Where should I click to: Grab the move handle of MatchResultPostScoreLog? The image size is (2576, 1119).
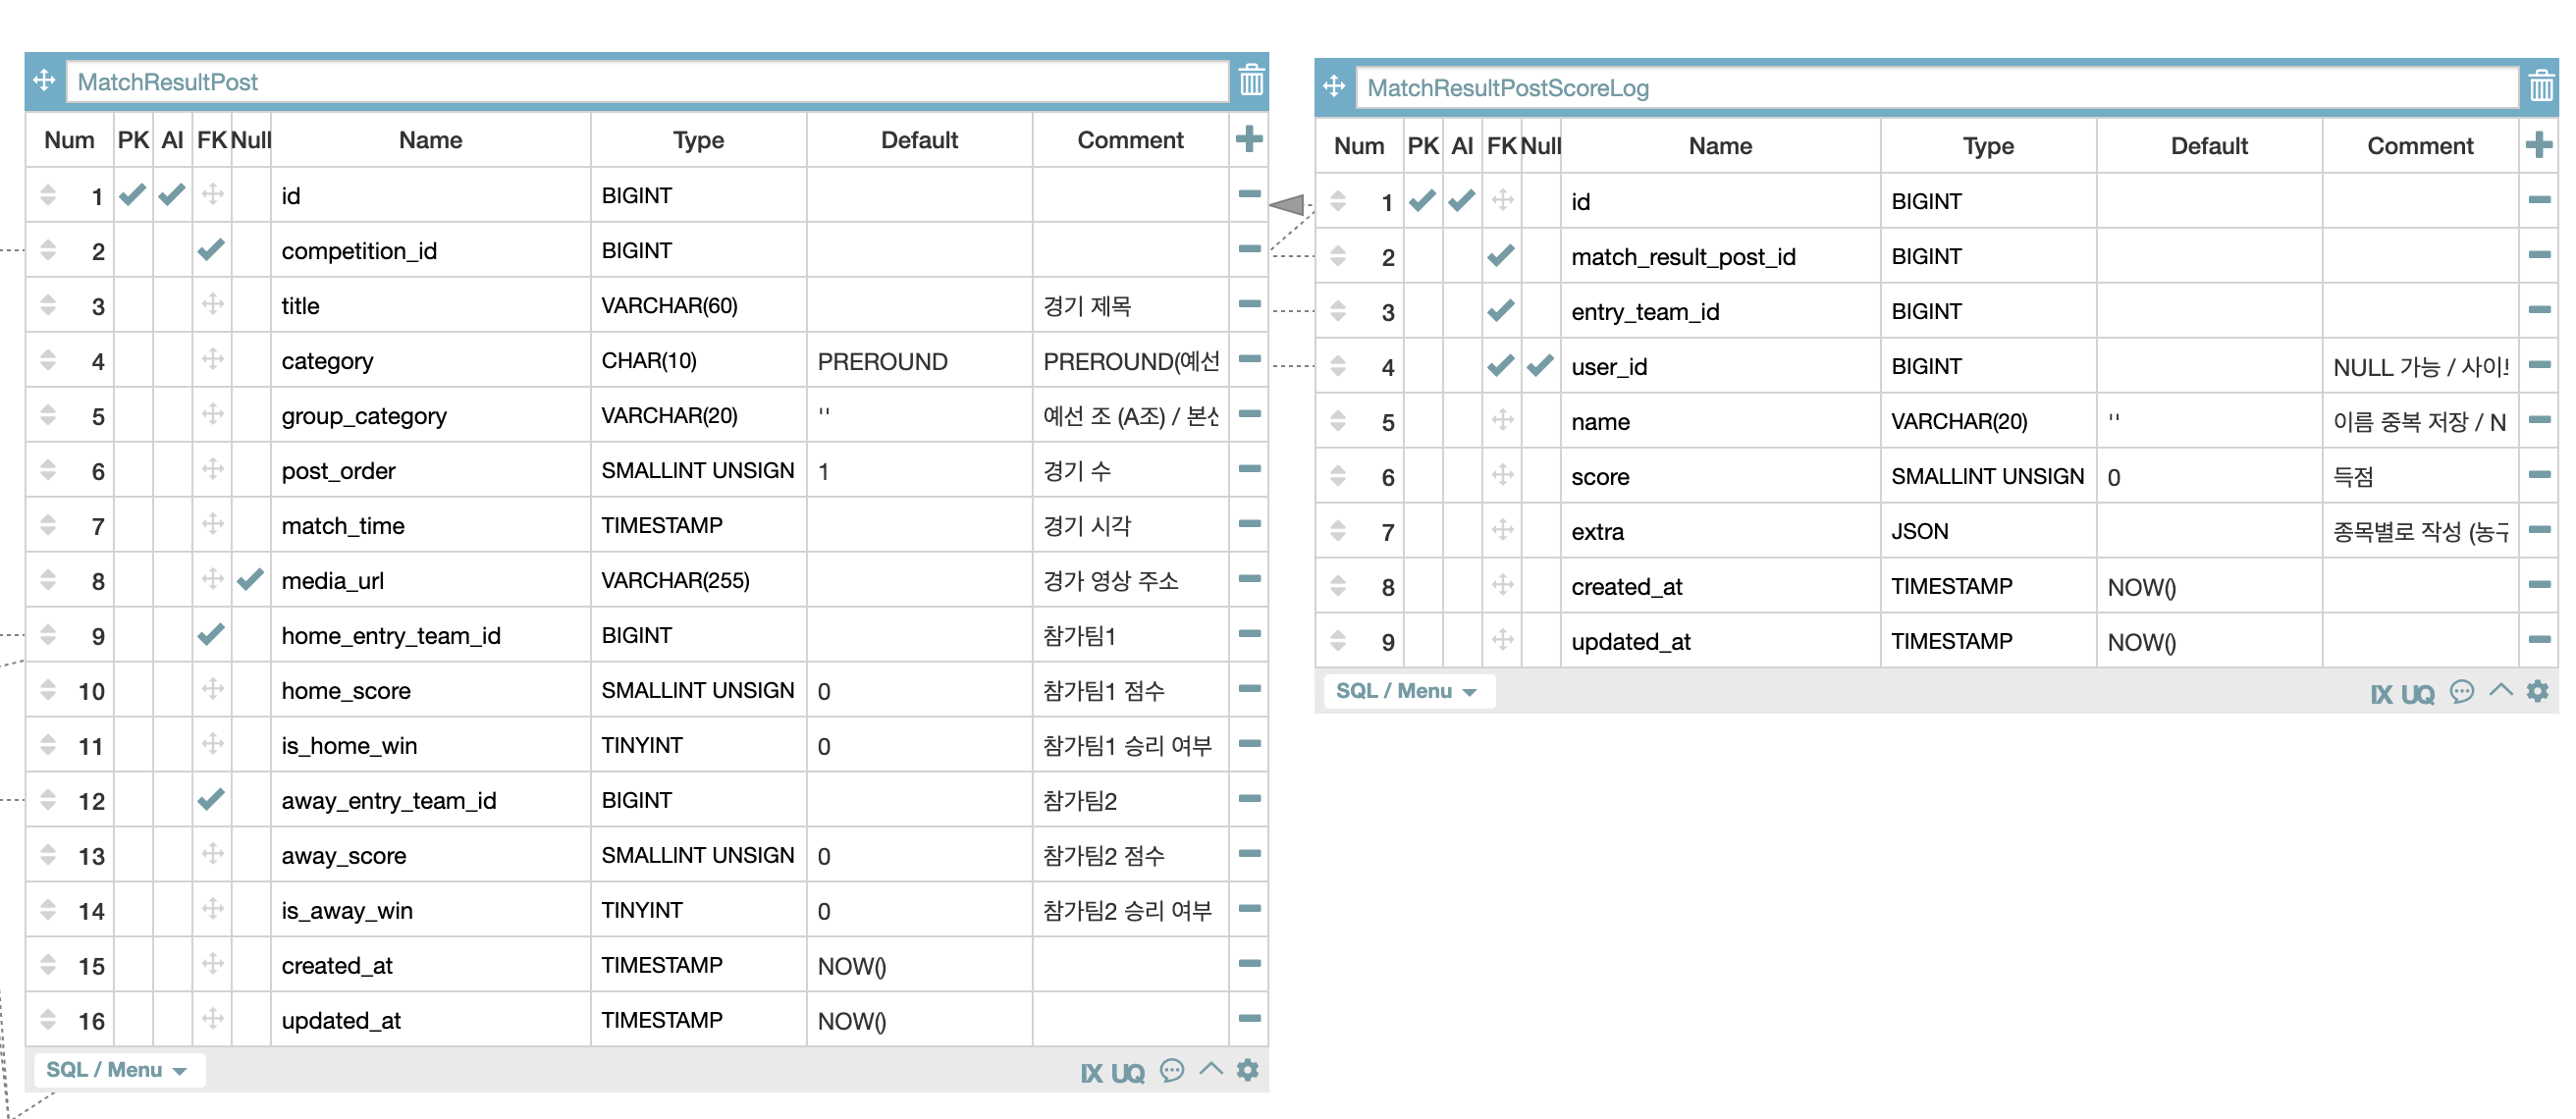(1334, 86)
